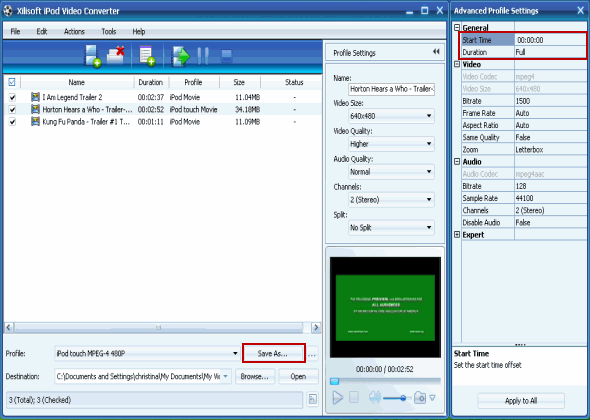
Task: Click the video Bitrate value 1500
Action: pos(550,101)
